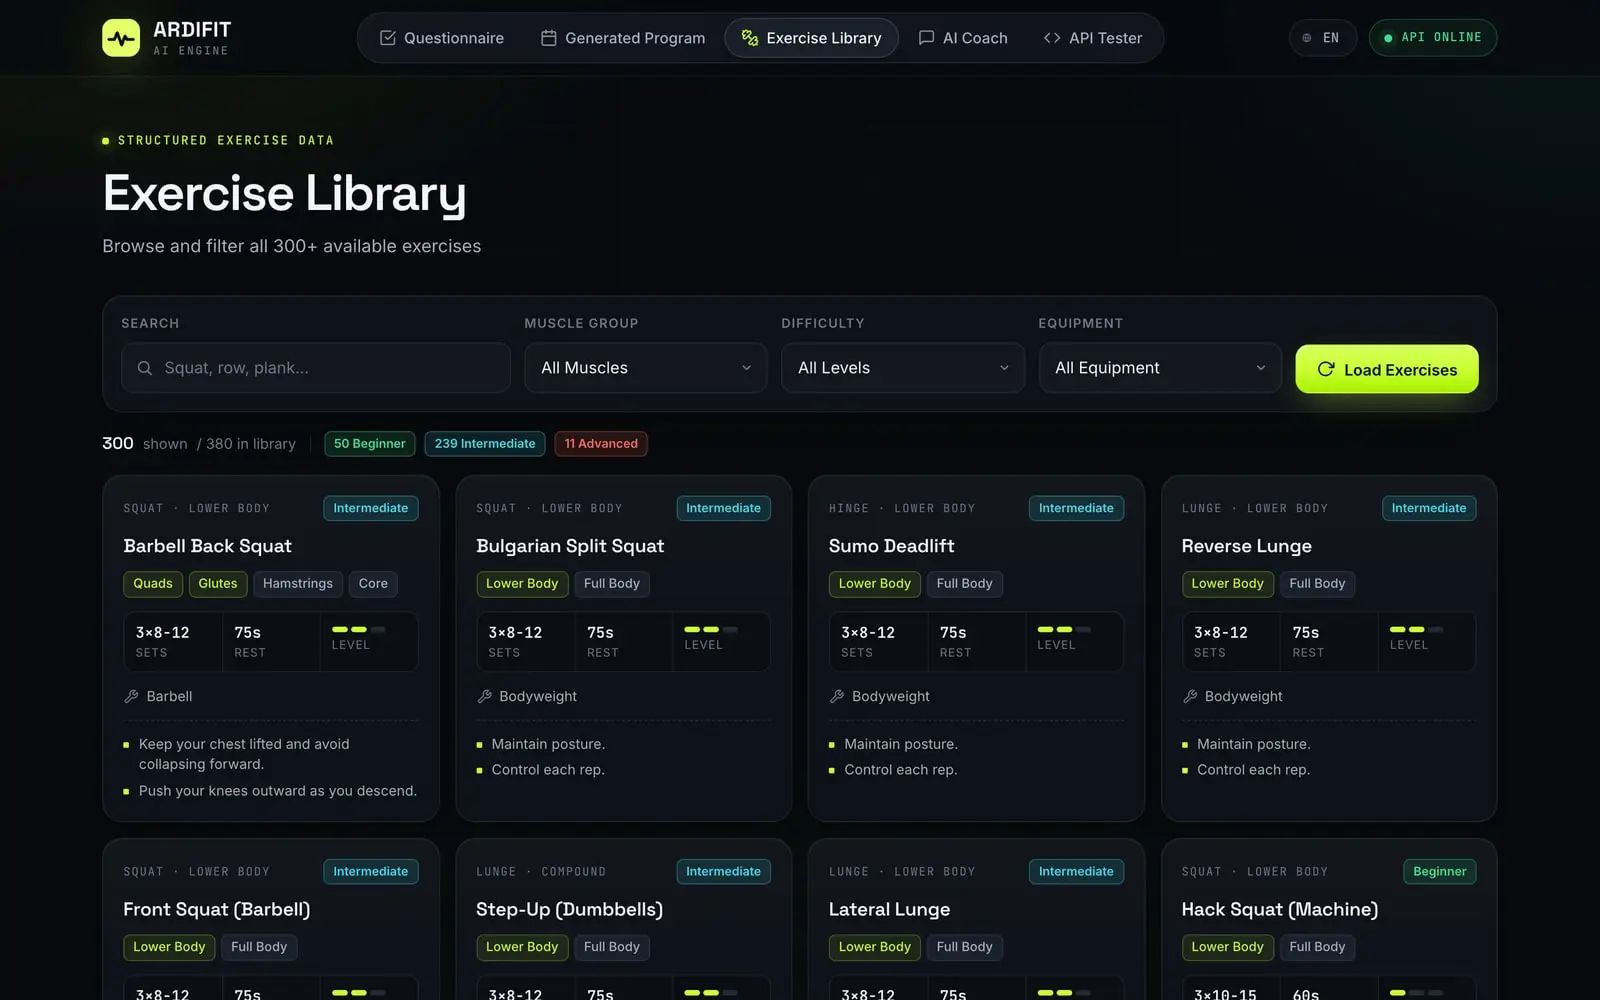Click the Quads tag on Barbell Back Squat
Screen dimensions: 1600x1000
click(153, 584)
